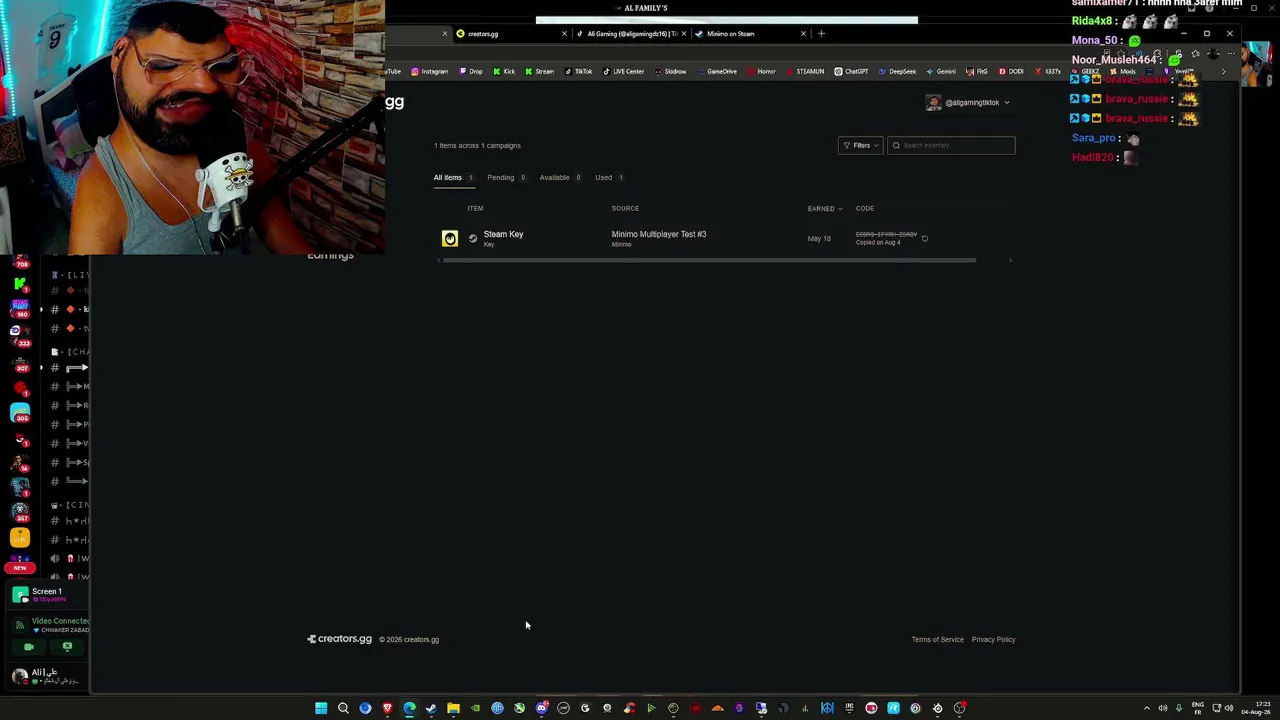This screenshot has width=1280, height=720.
Task: Open the Instagram bookmark
Action: (x=430, y=71)
